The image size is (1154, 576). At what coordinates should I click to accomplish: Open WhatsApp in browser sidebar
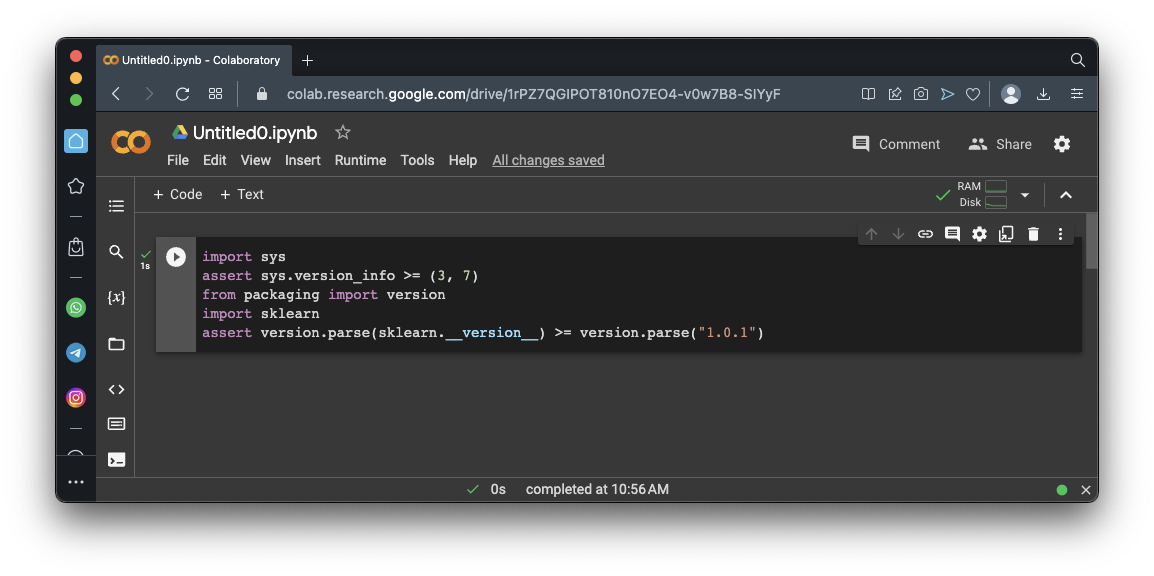pos(76,307)
